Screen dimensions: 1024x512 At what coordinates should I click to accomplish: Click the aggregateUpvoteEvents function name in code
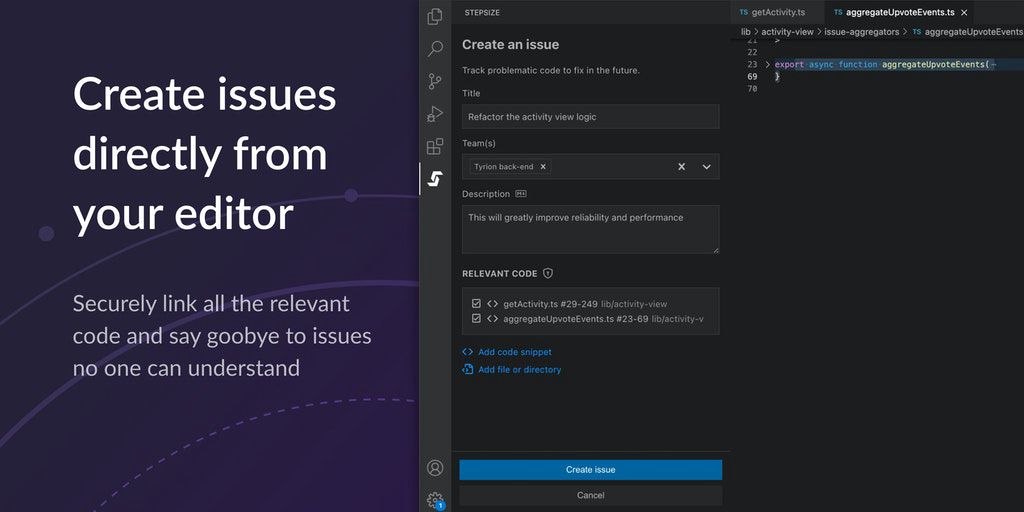point(934,64)
